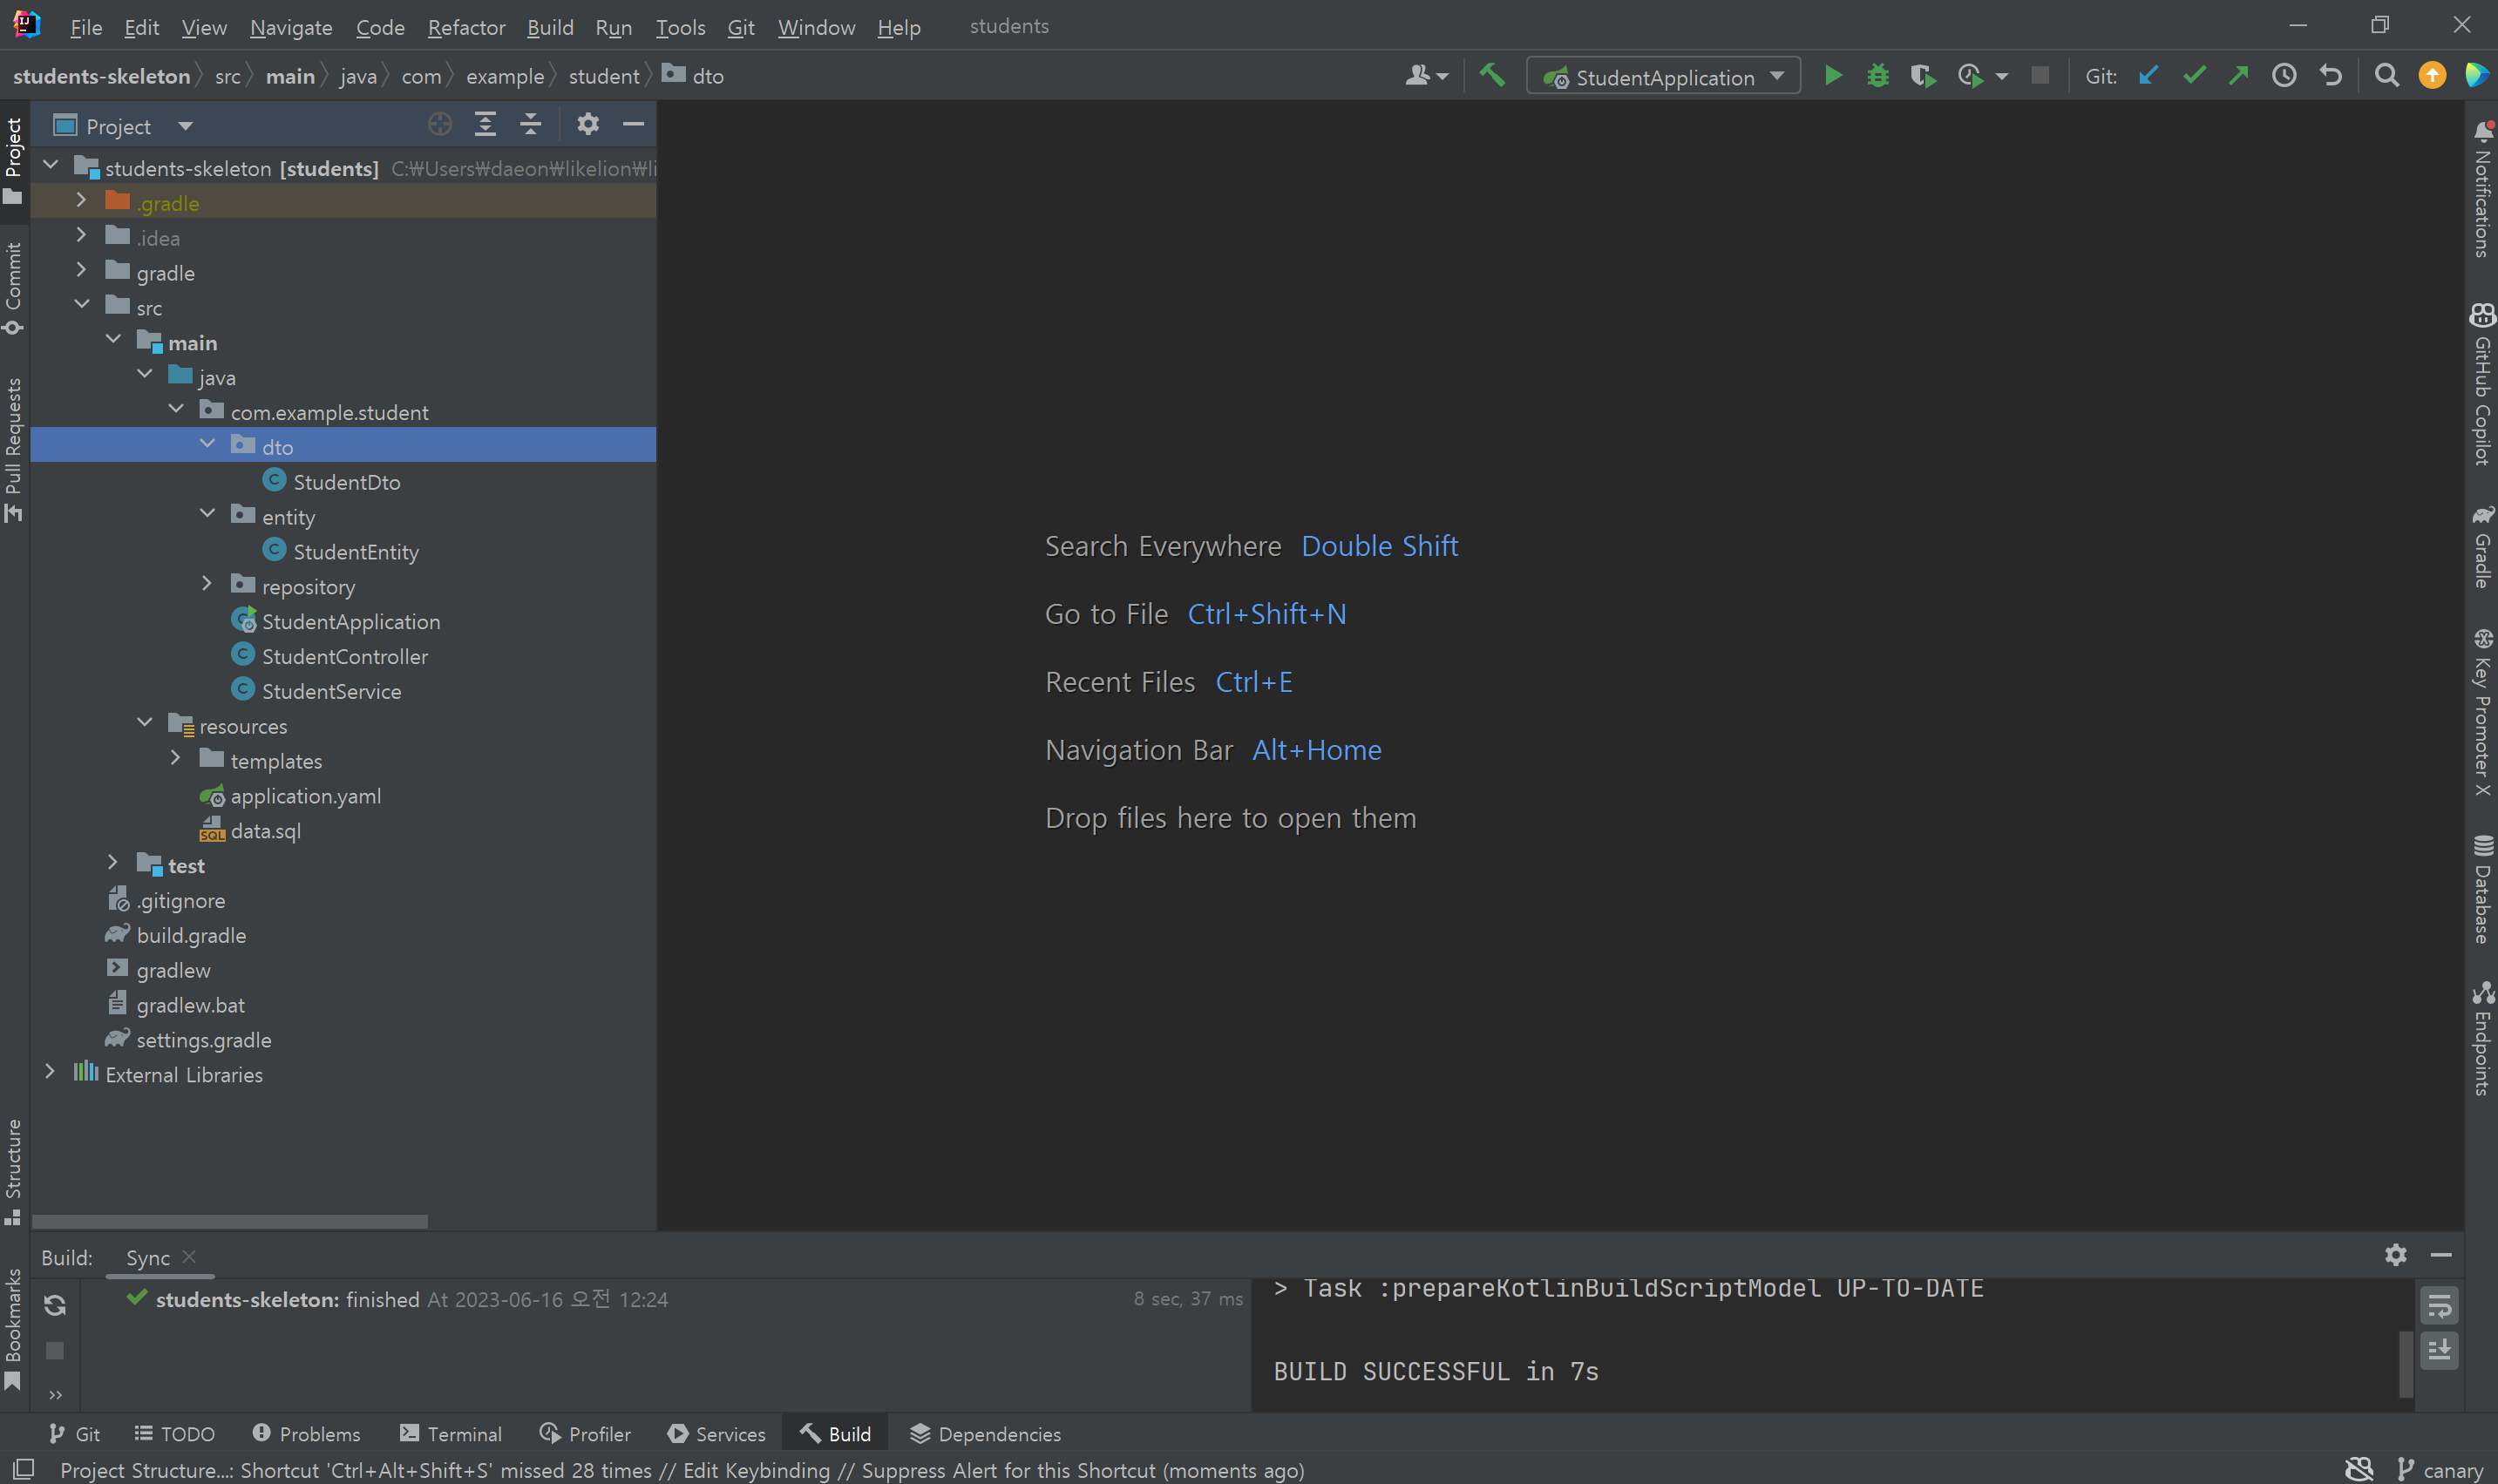Open StudentController class file

pyautogui.click(x=344, y=657)
